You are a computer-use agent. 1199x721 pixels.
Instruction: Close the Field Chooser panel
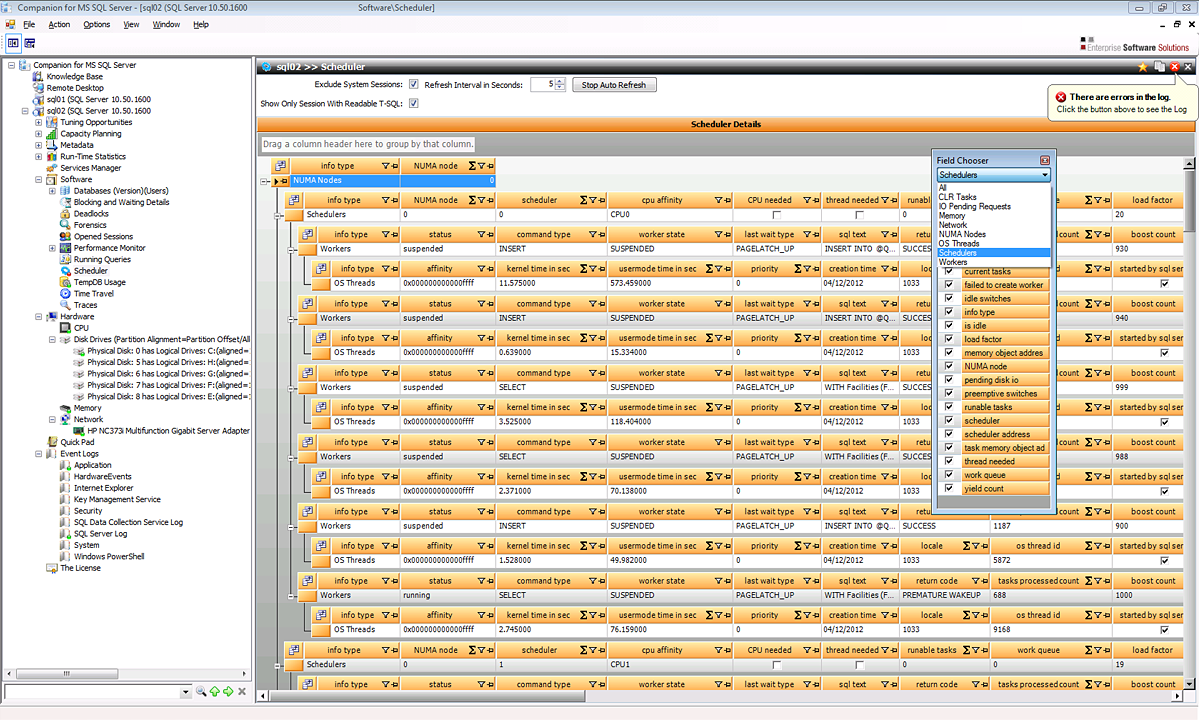tap(1045, 161)
